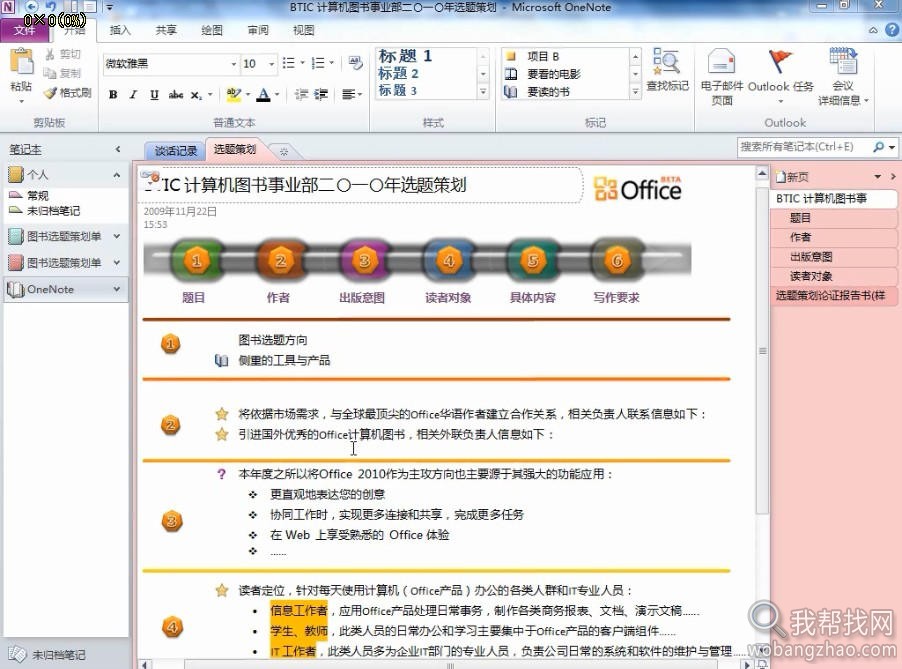Click the numbered step 3 出版意图 hexagon
Screen dimensions: 902x669
click(364, 261)
